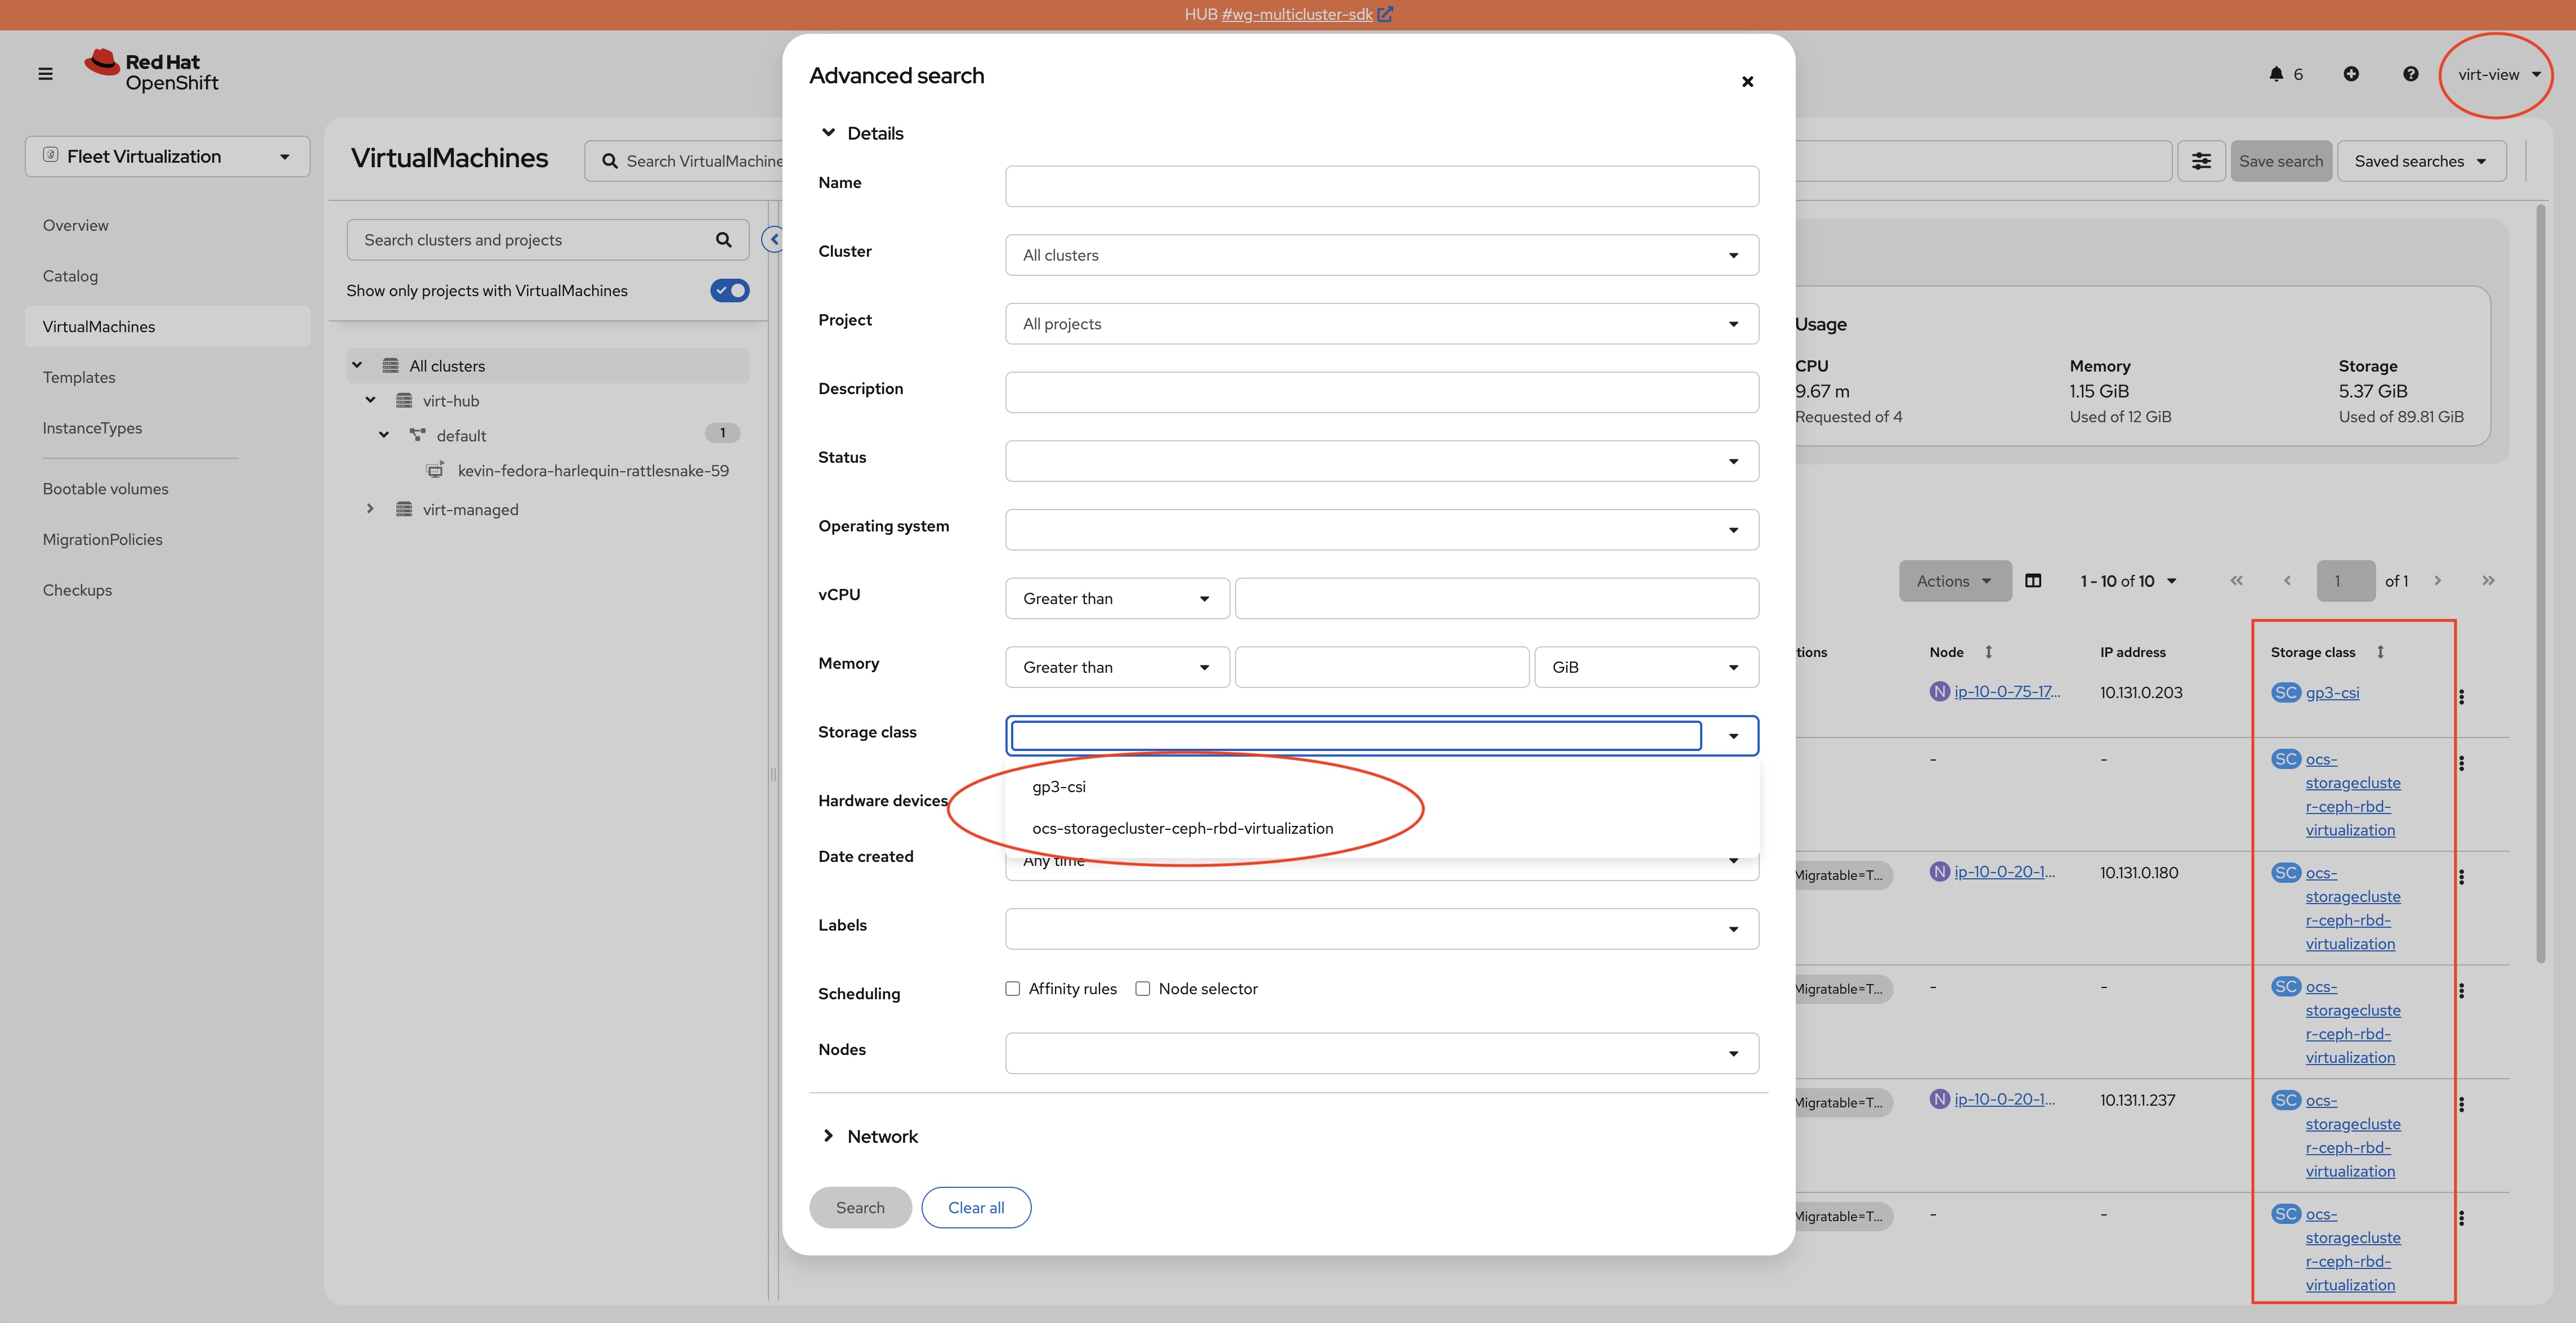
Task: Check the Affinity rules checkbox
Action: [x=1013, y=989]
